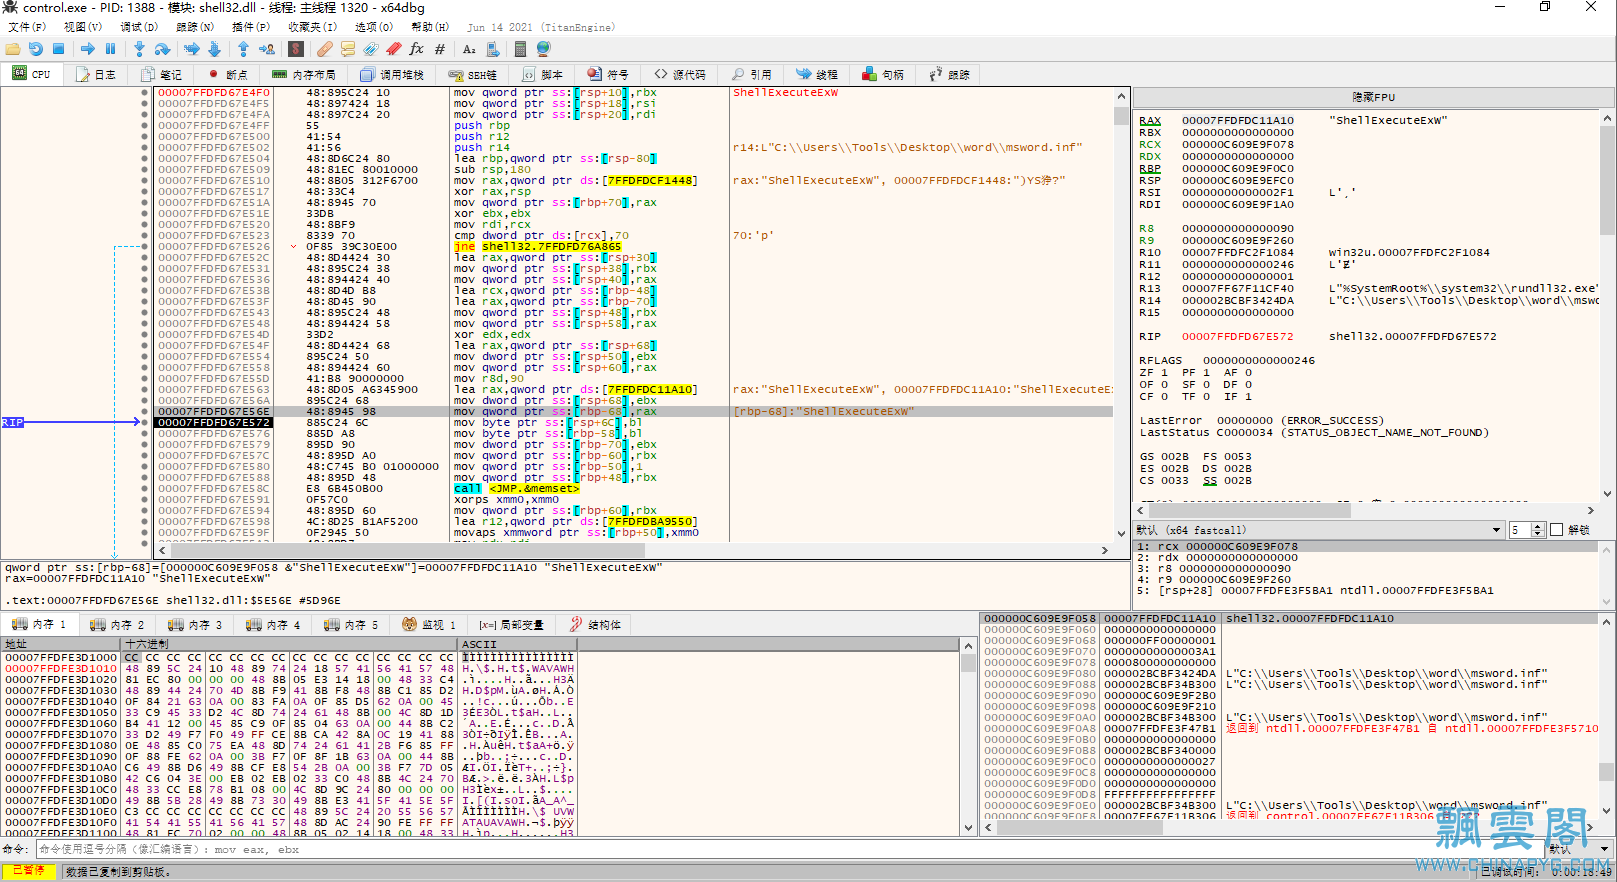This screenshot has width=1617, height=882.
Task: Open the Comments speech-bubble icon
Action: point(348,48)
